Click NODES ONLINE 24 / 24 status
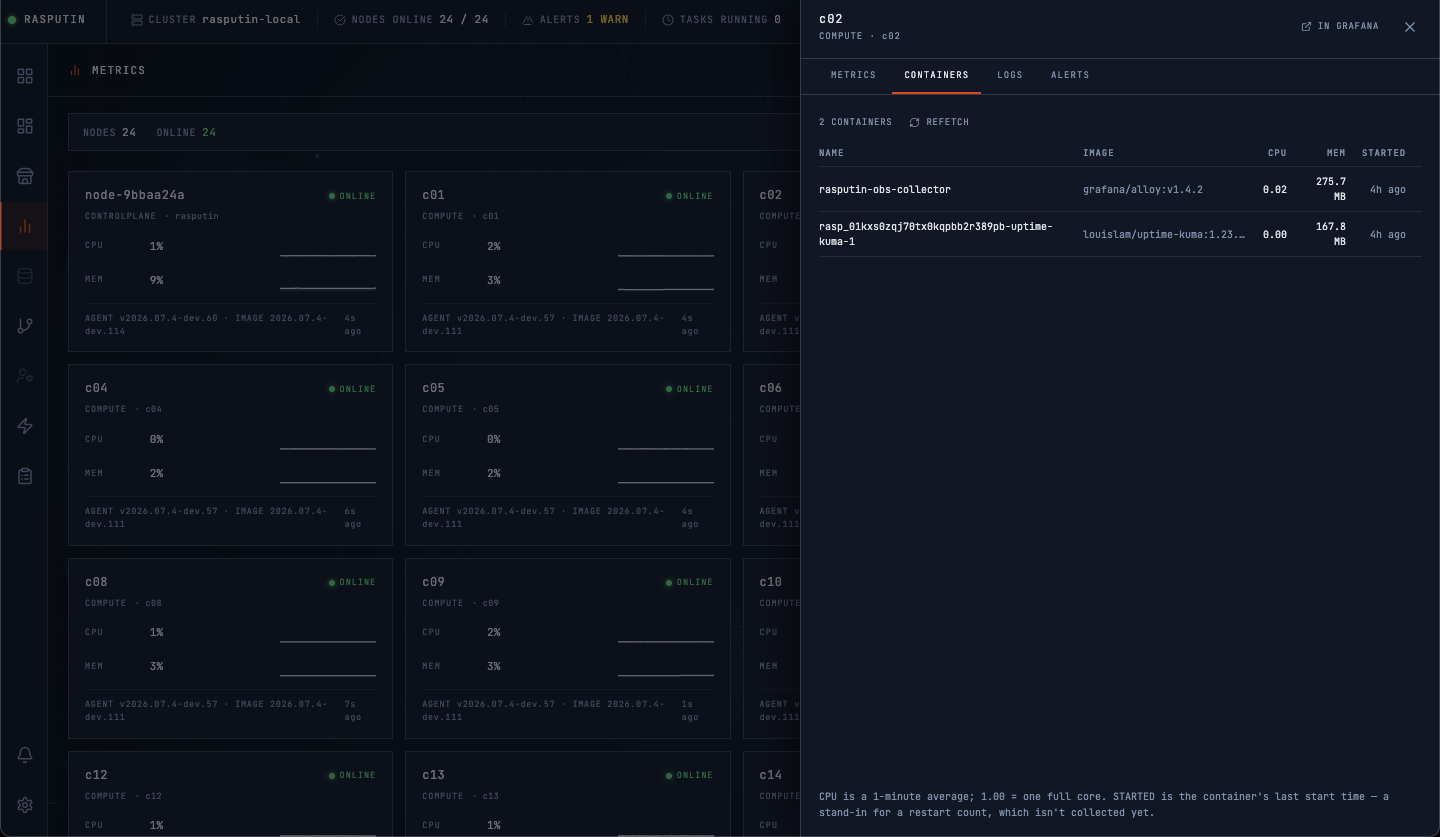This screenshot has width=1440, height=837. click(x=411, y=19)
